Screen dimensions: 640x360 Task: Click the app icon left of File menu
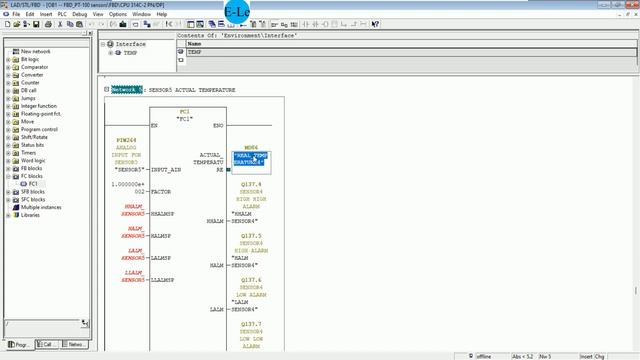6,14
